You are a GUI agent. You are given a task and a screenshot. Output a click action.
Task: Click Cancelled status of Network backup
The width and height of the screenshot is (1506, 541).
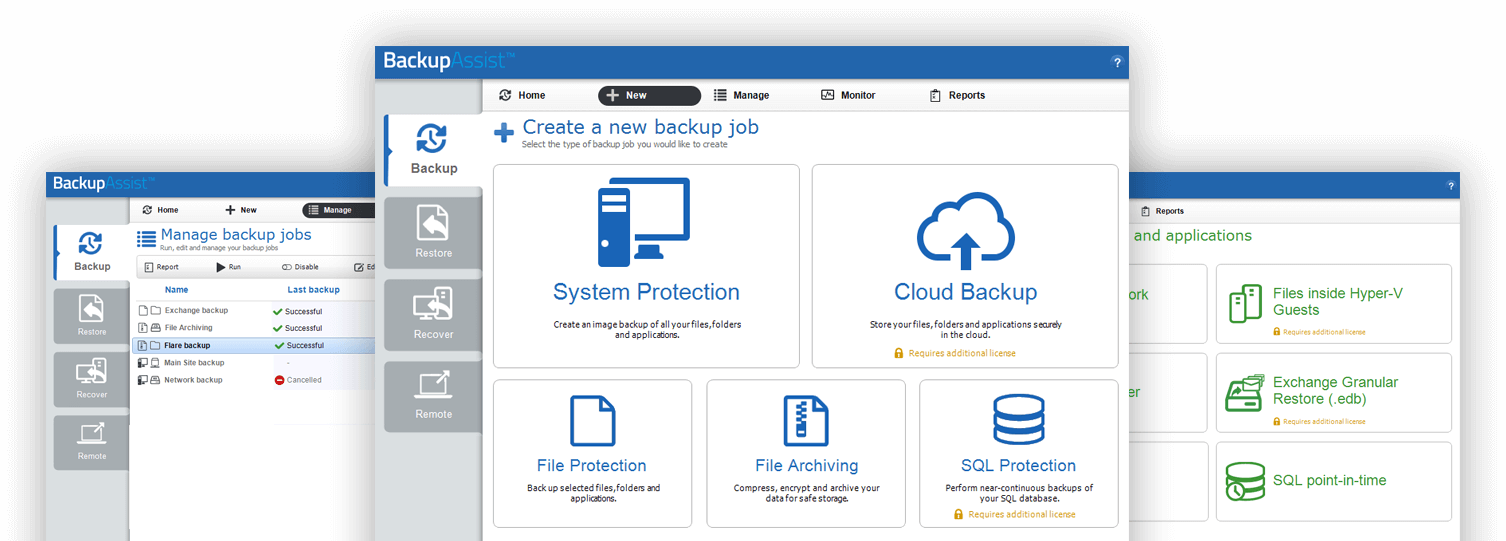pos(298,380)
